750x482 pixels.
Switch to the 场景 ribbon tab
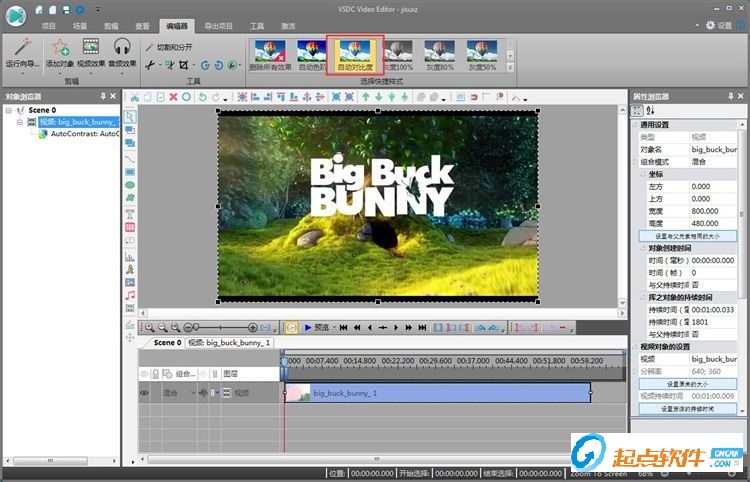pyautogui.click(x=80, y=26)
